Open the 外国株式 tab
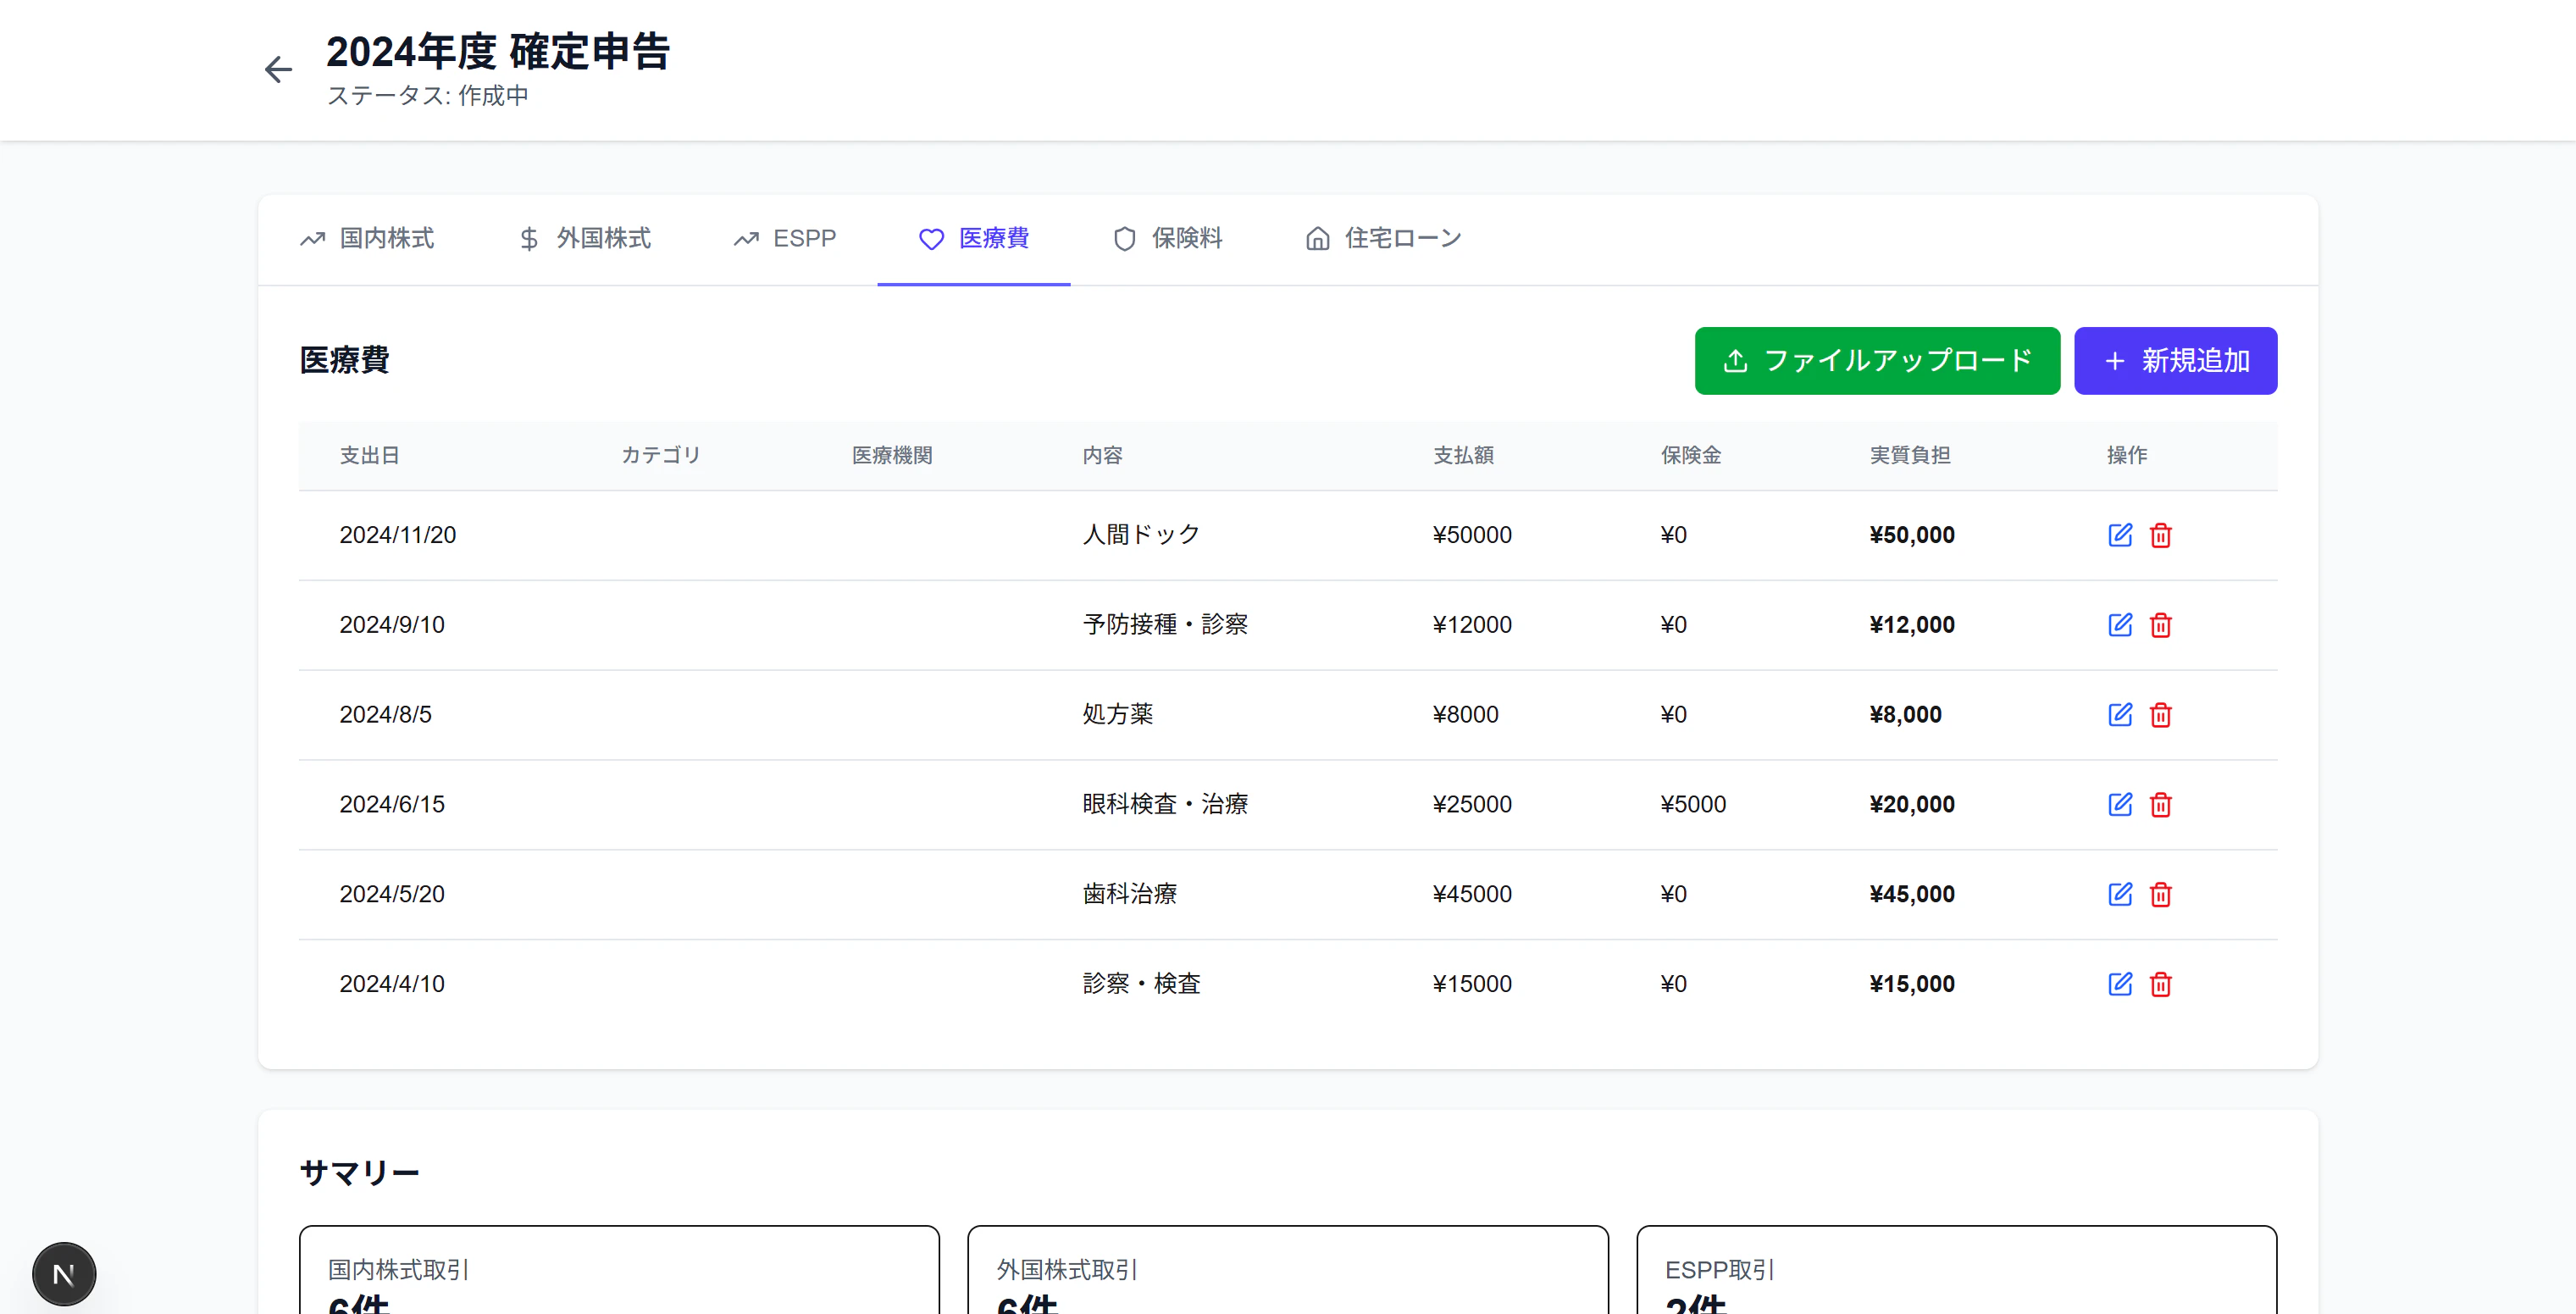 pyautogui.click(x=584, y=239)
